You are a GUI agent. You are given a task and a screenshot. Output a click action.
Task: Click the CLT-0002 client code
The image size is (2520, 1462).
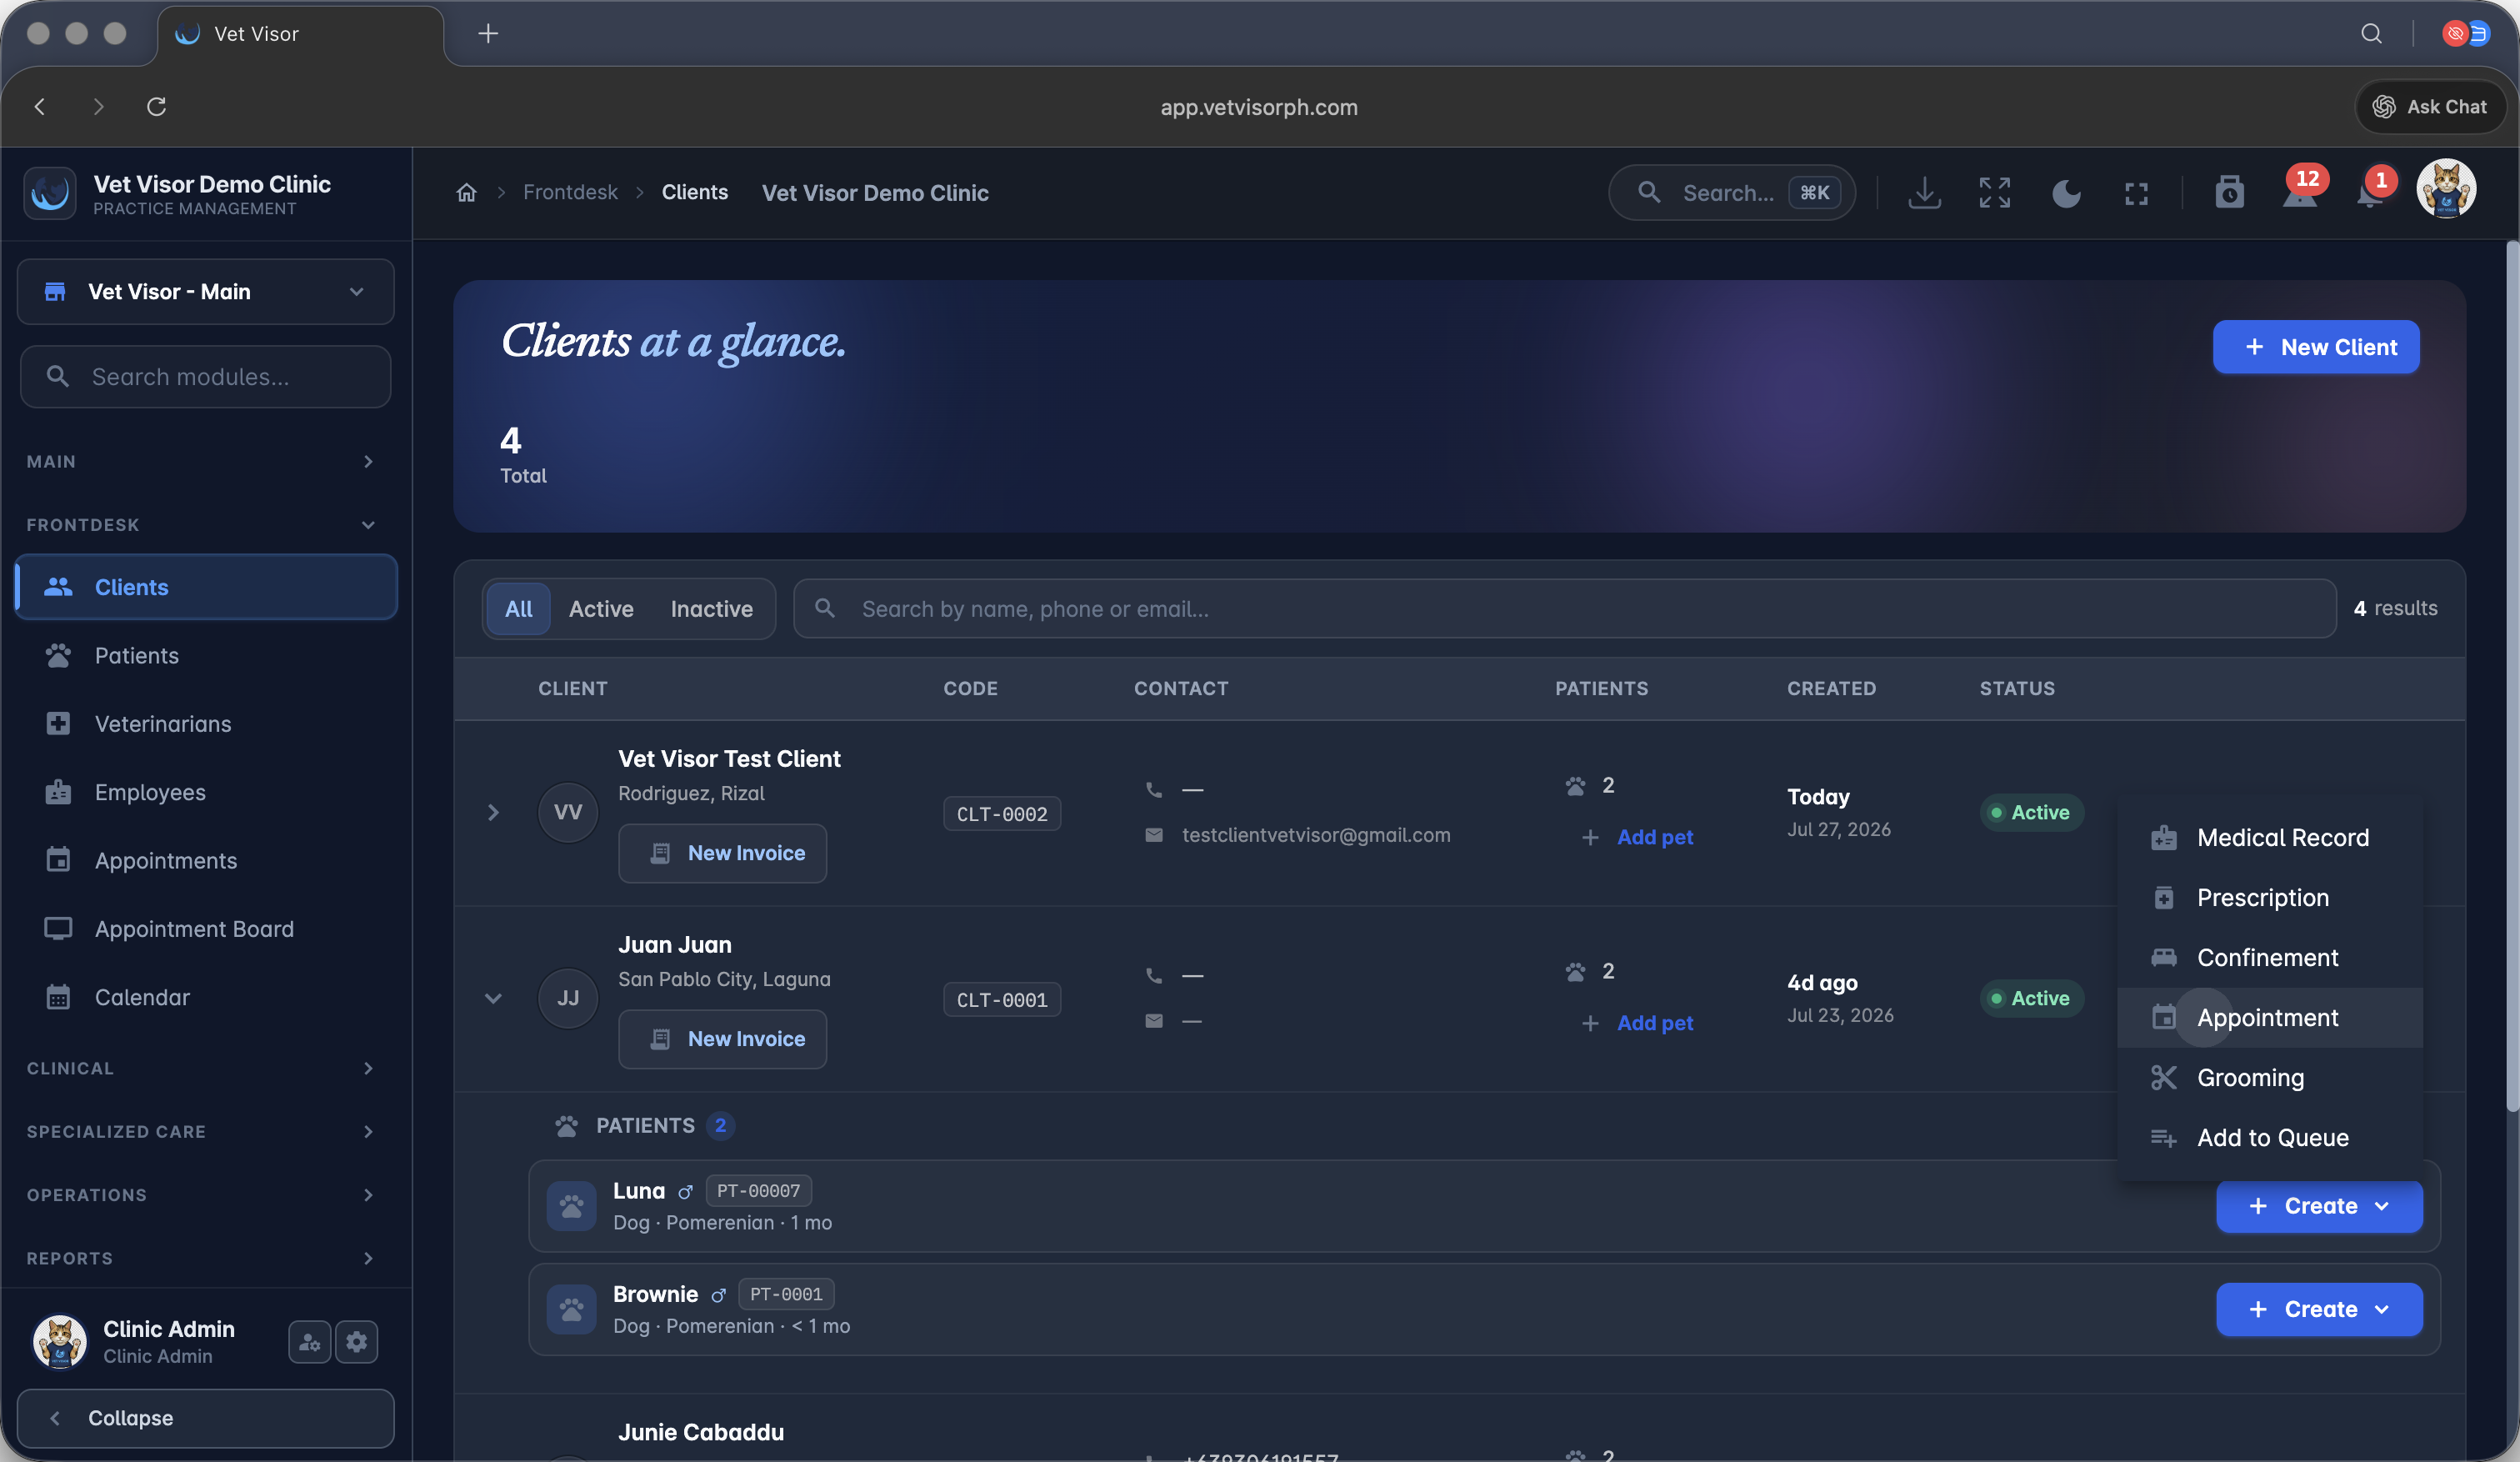(x=1002, y=814)
